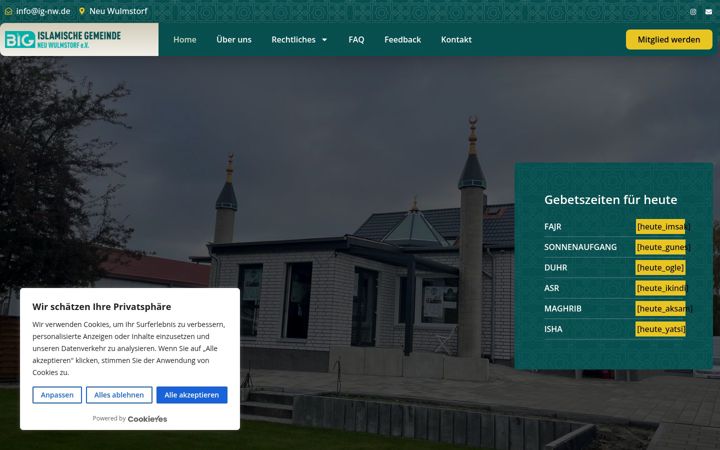
Task: Open the CookieYes powered-by link
Action: 147,419
